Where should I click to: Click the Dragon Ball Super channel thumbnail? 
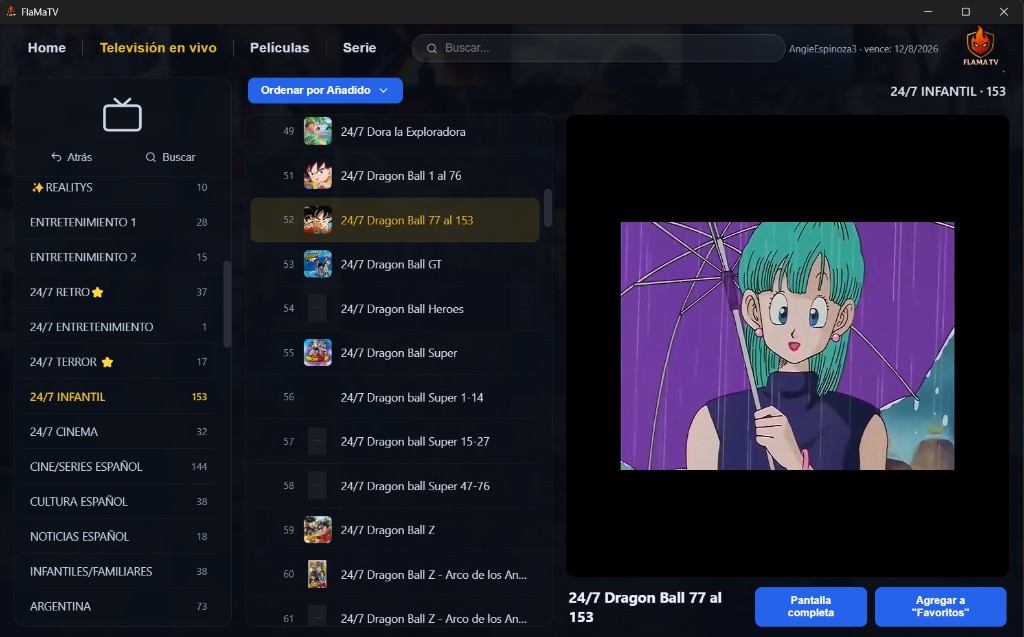[317, 353]
